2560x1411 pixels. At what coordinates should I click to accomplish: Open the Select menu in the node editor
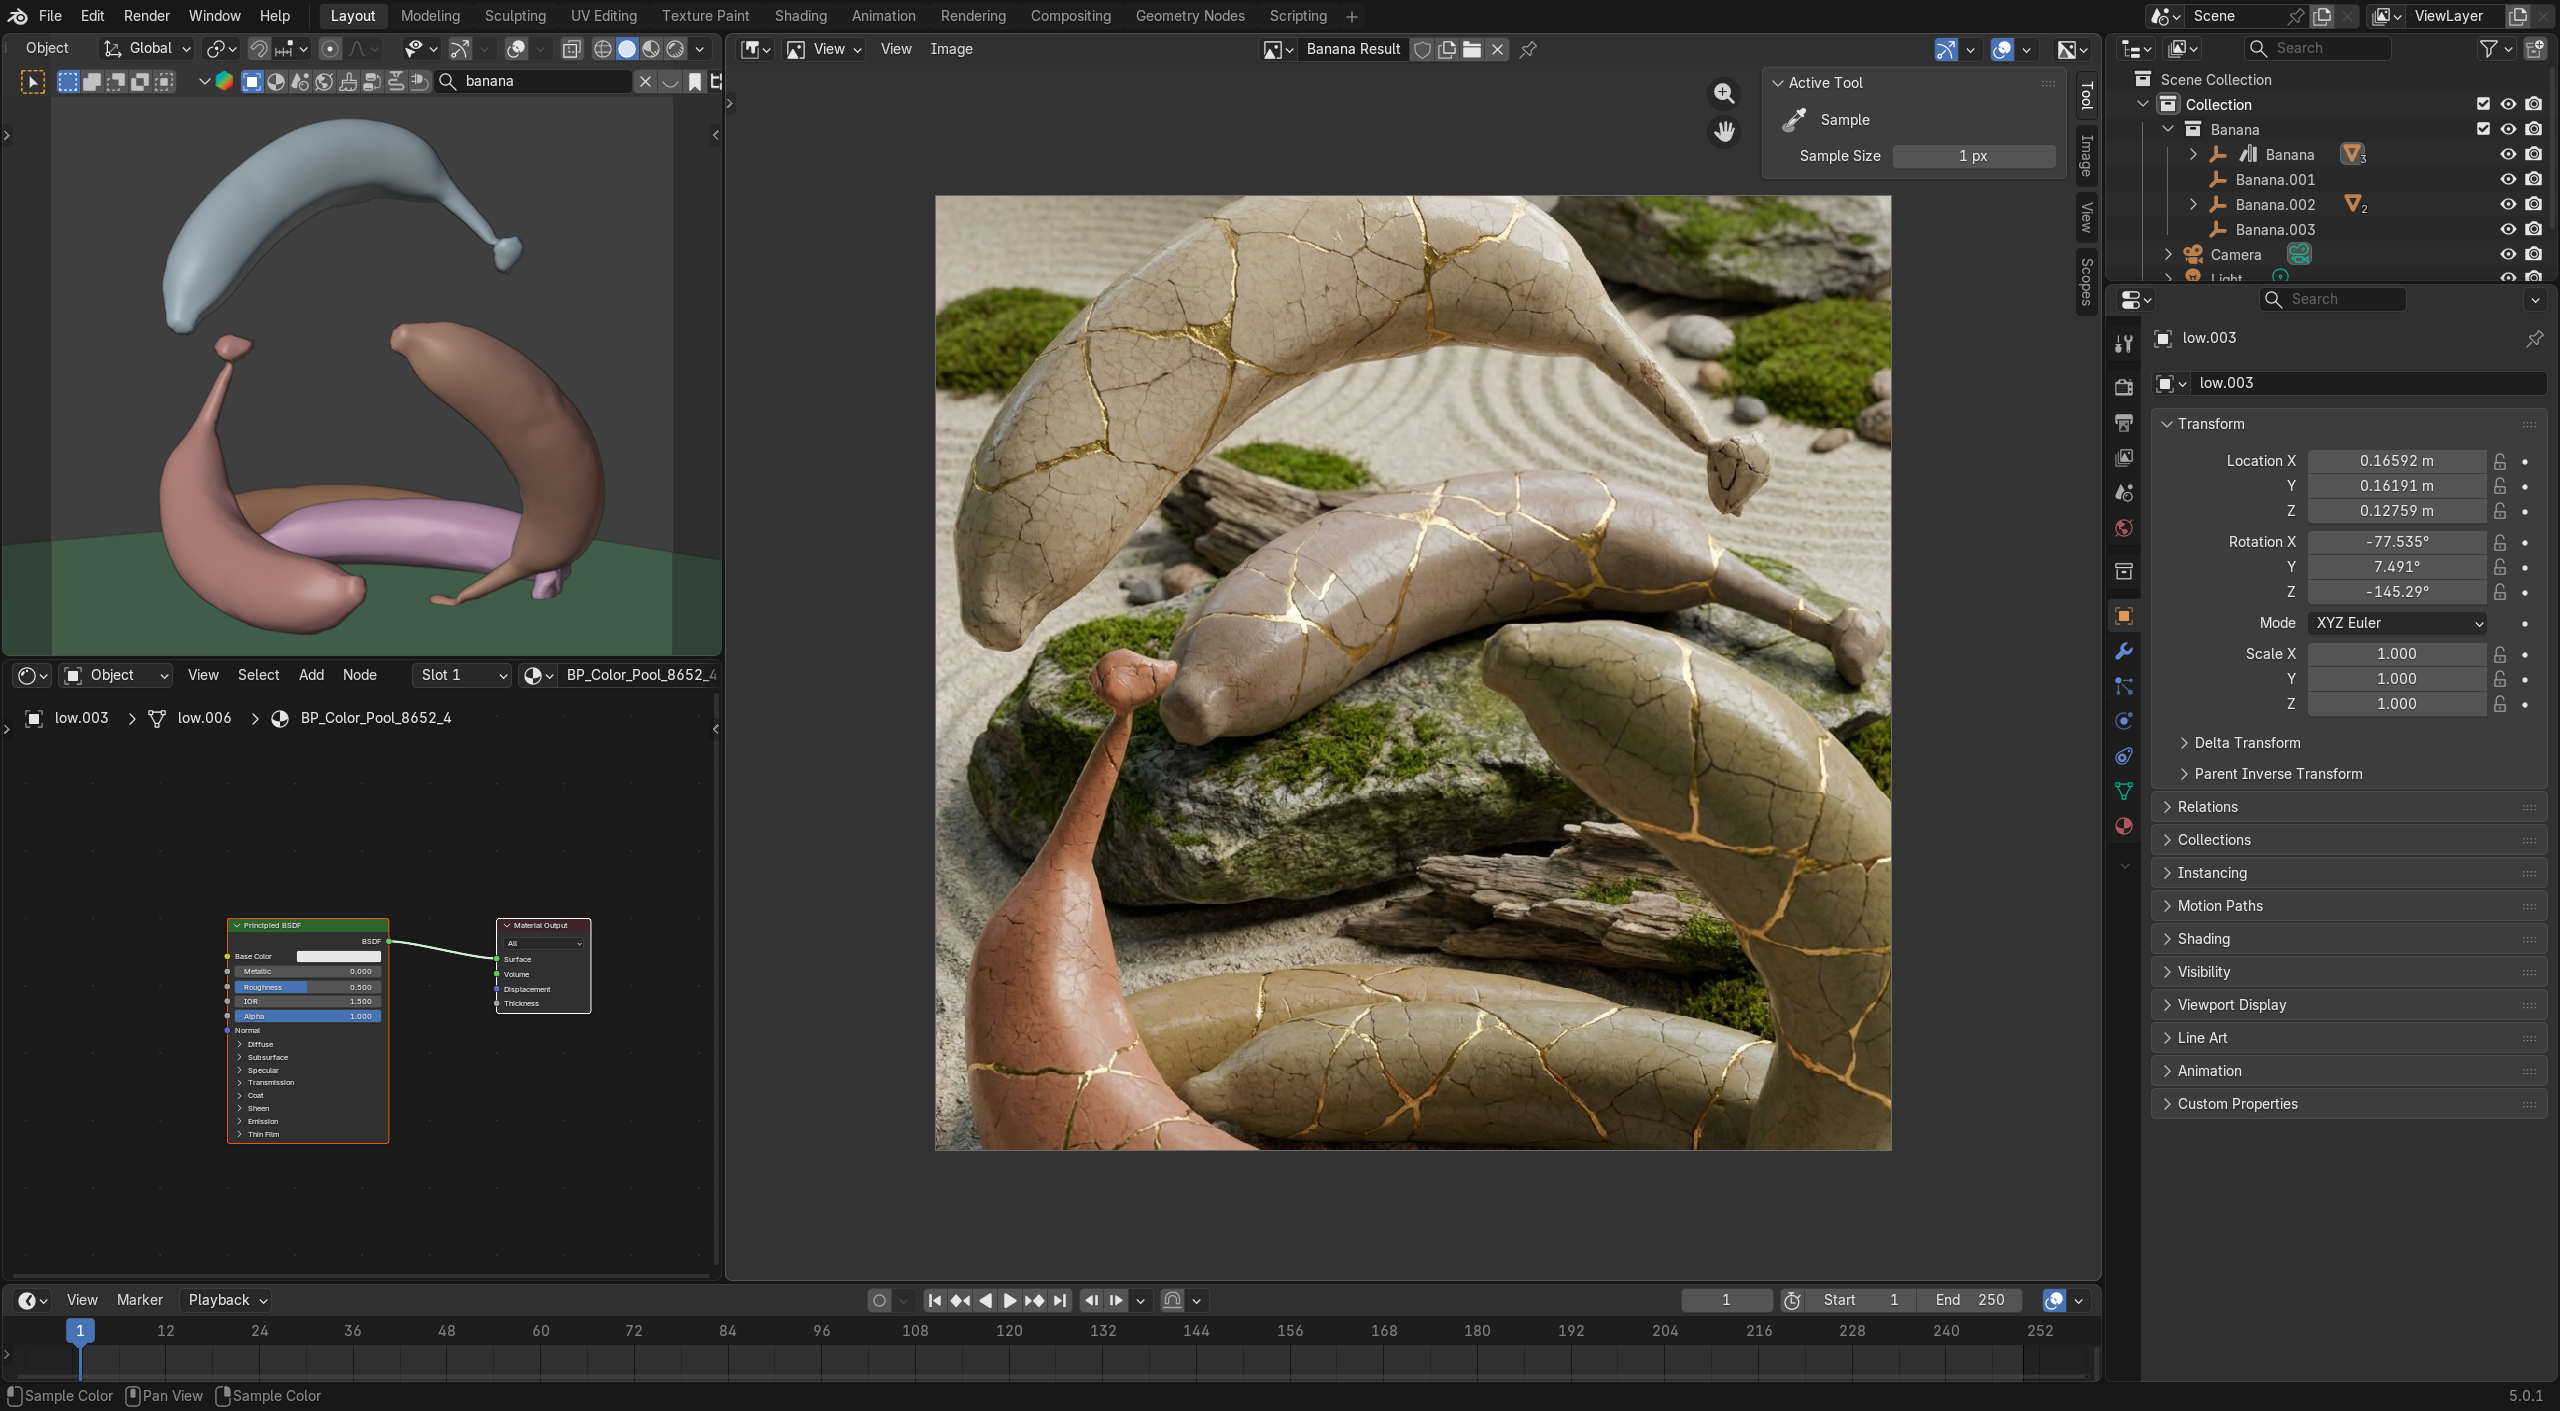click(258, 675)
